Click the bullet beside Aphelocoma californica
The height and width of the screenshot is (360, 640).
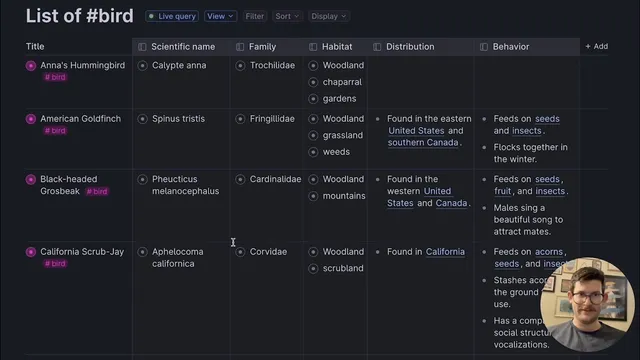coord(142,252)
